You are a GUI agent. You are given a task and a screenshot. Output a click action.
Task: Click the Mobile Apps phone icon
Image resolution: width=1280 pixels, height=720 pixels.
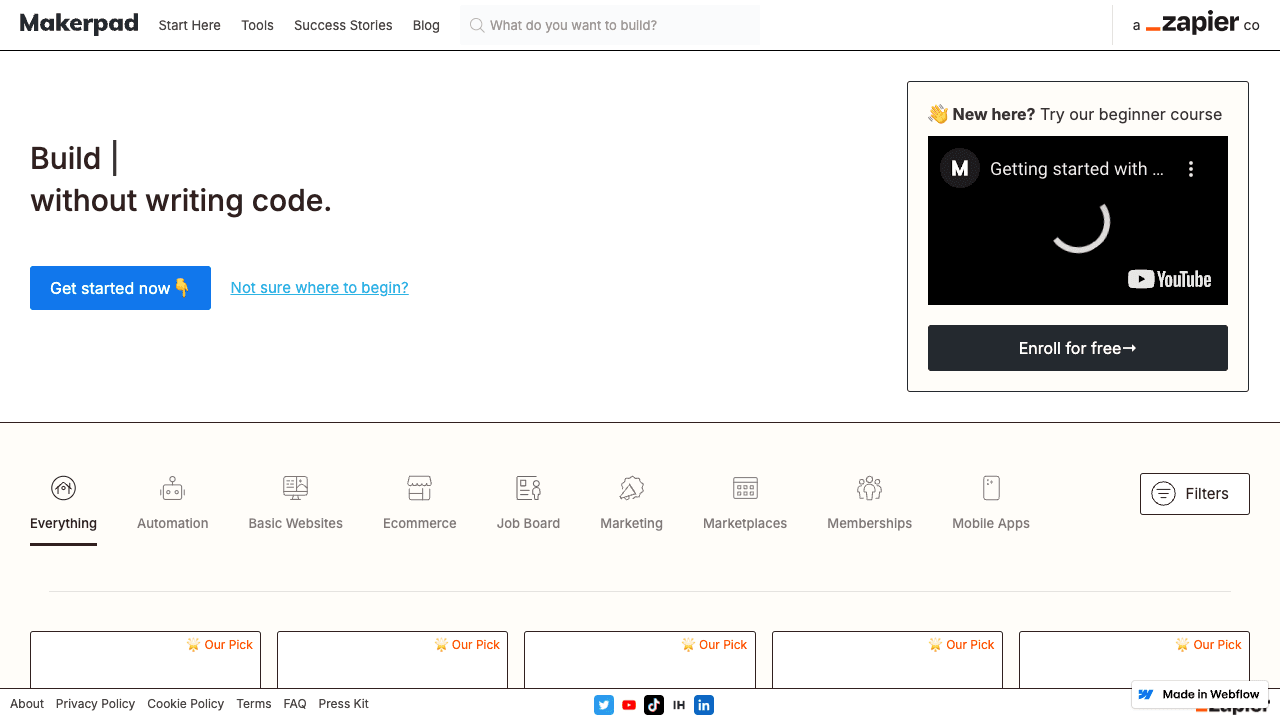(991, 488)
